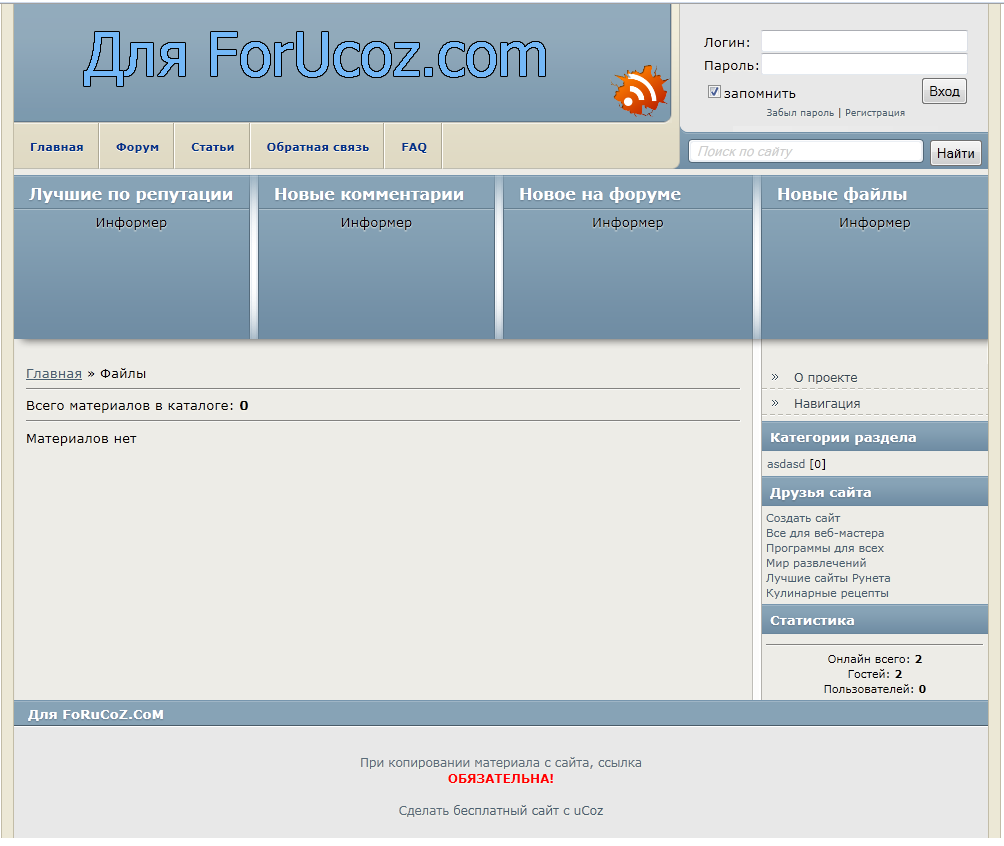Open the Форум menu item
This screenshot has height=846, width=1004.
pyautogui.click(x=137, y=147)
